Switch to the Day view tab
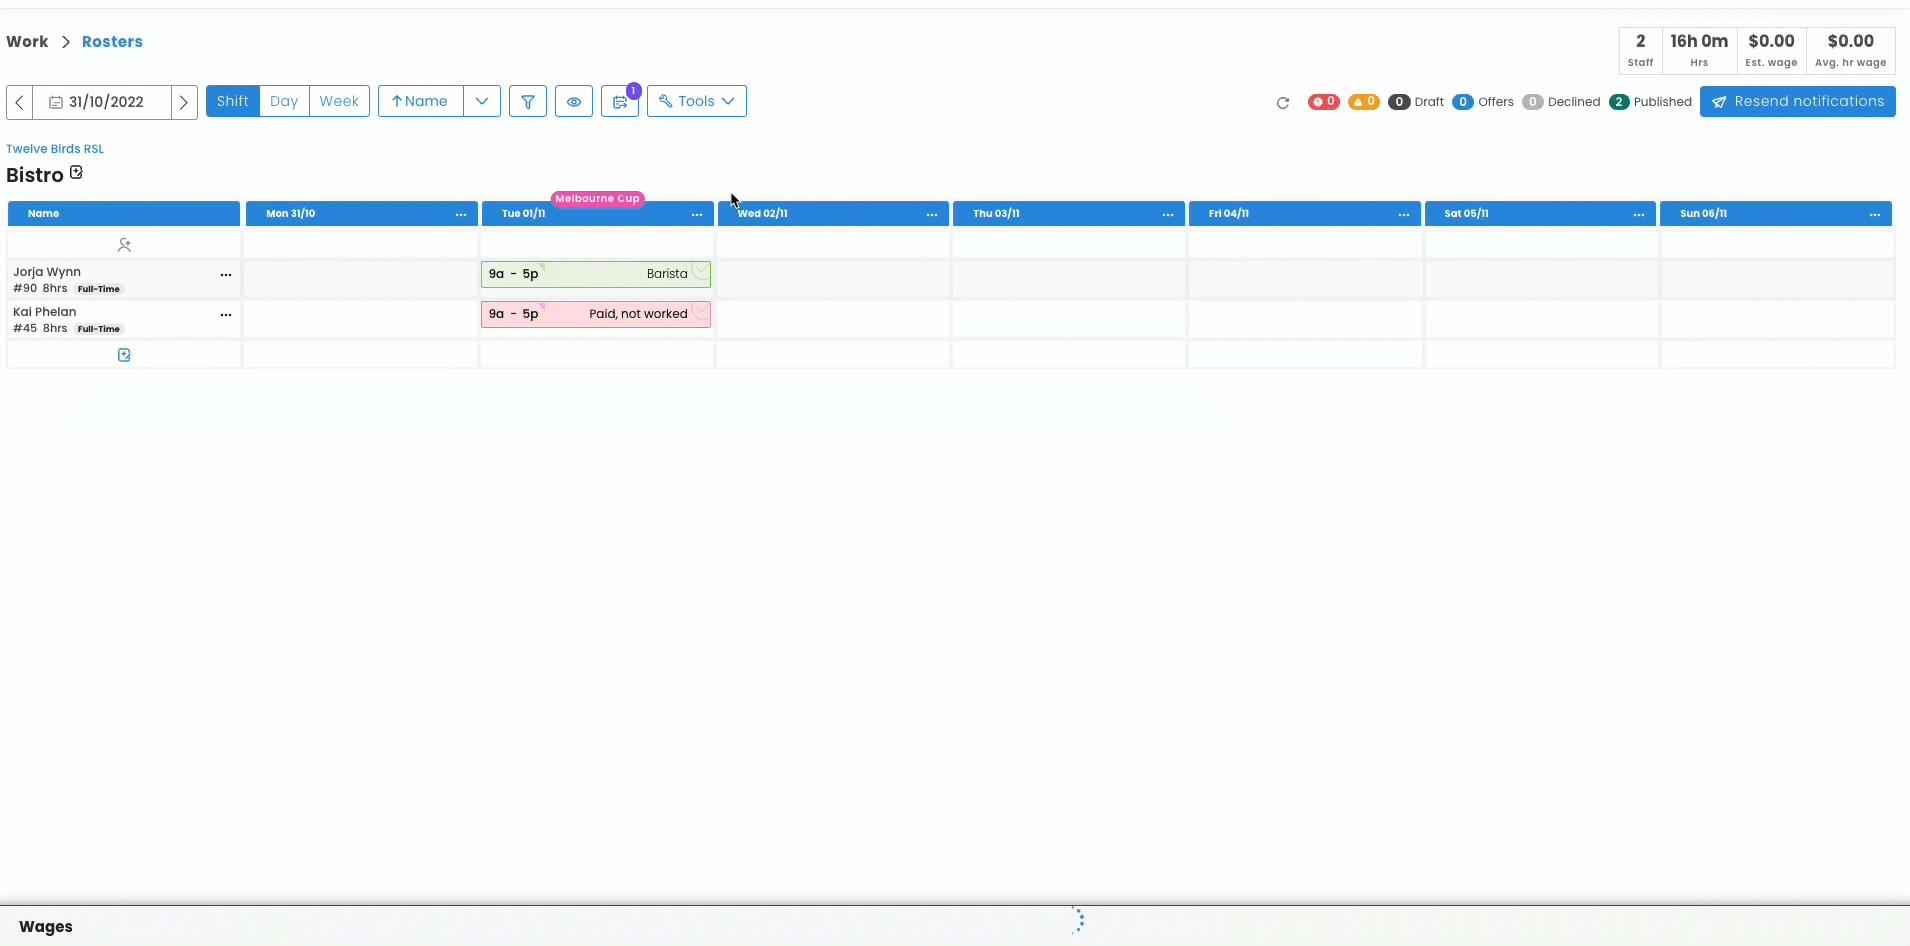 tap(284, 101)
